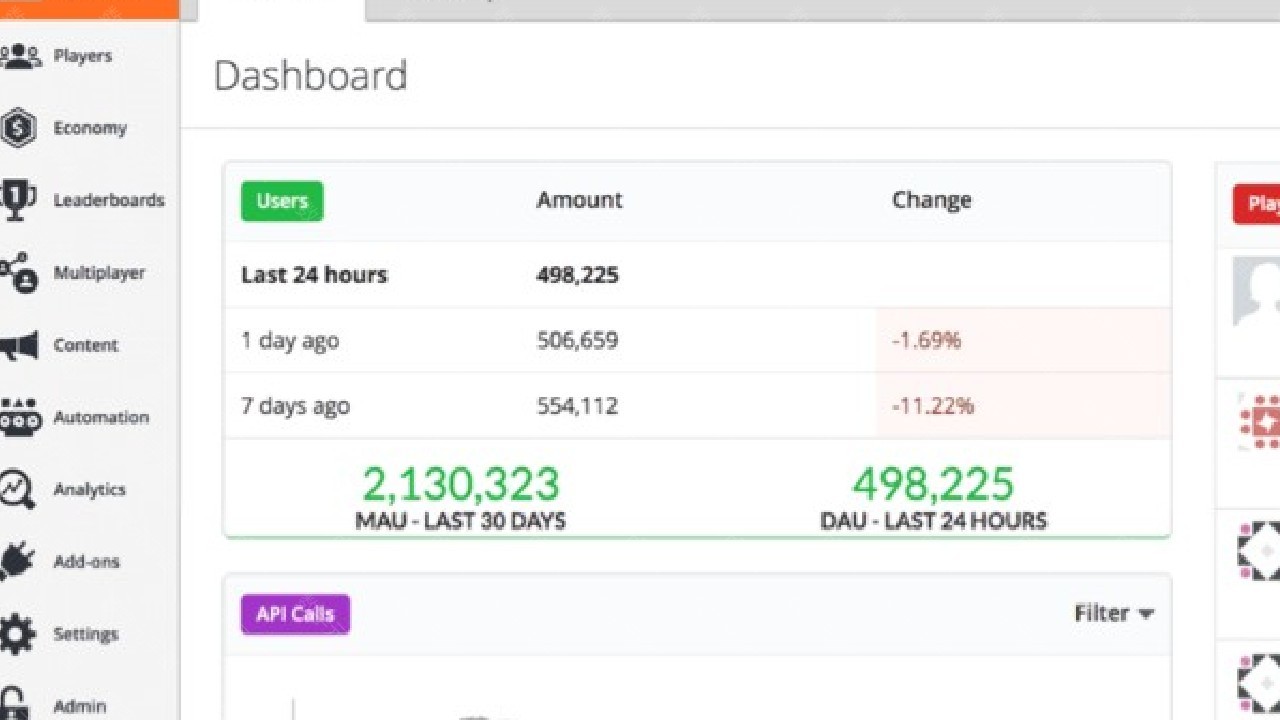Screen dimensions: 1280x720
Task: Click the gray player avatar thumbnail
Action: [1257, 291]
